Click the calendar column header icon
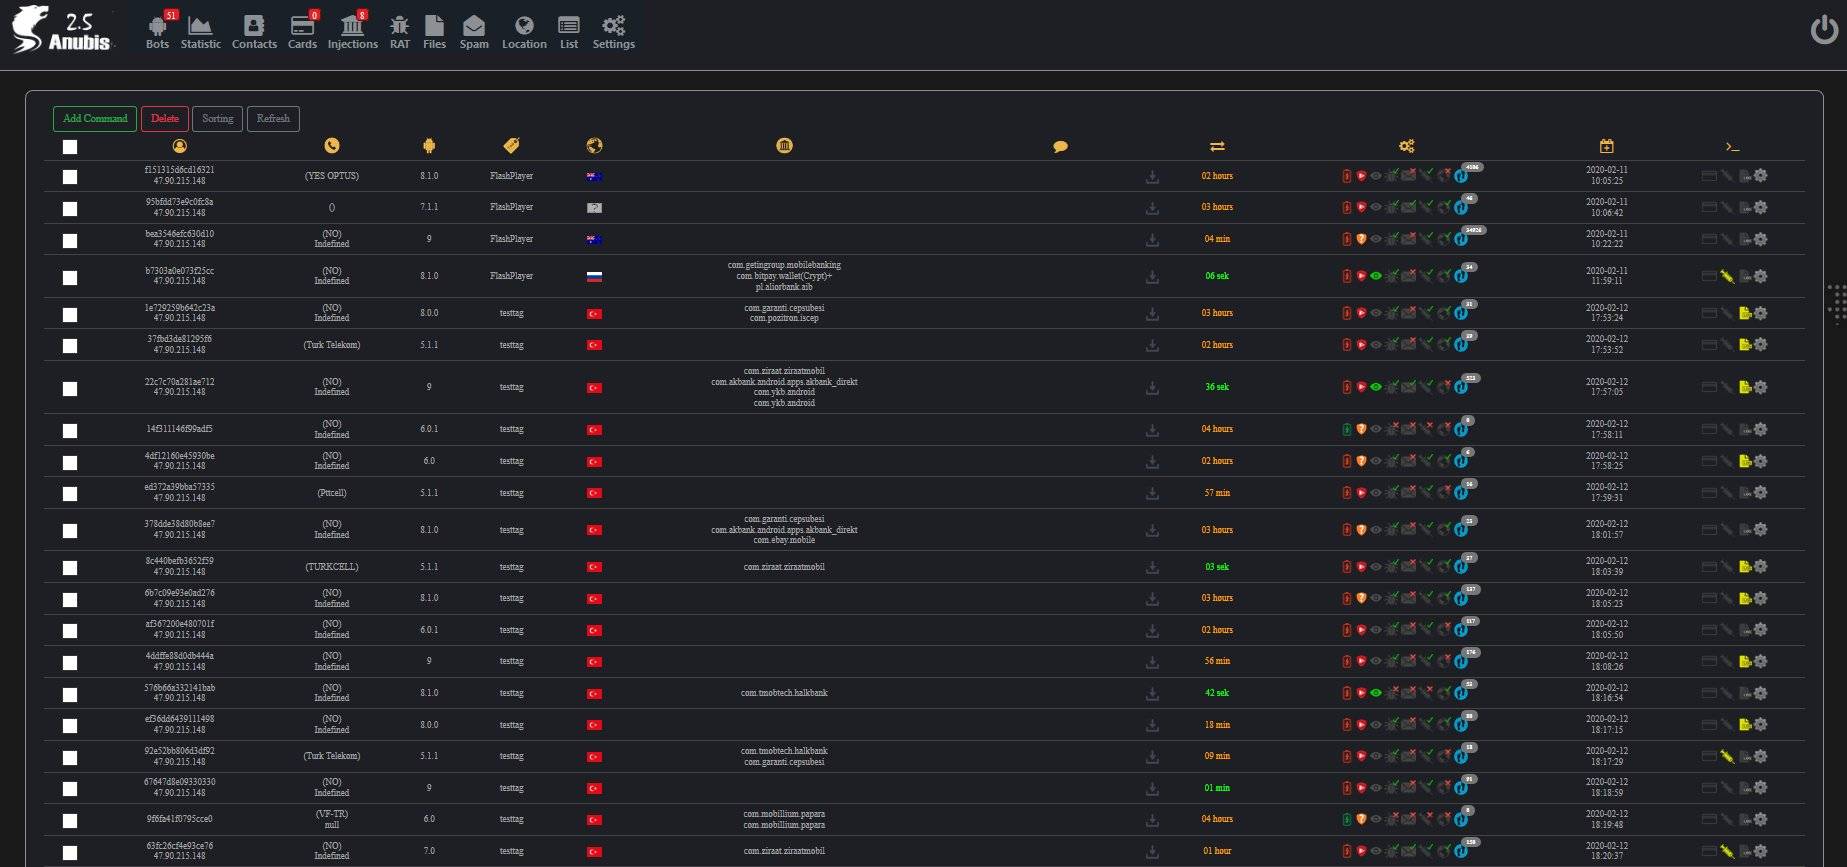The width and height of the screenshot is (1847, 867). pos(1606,146)
